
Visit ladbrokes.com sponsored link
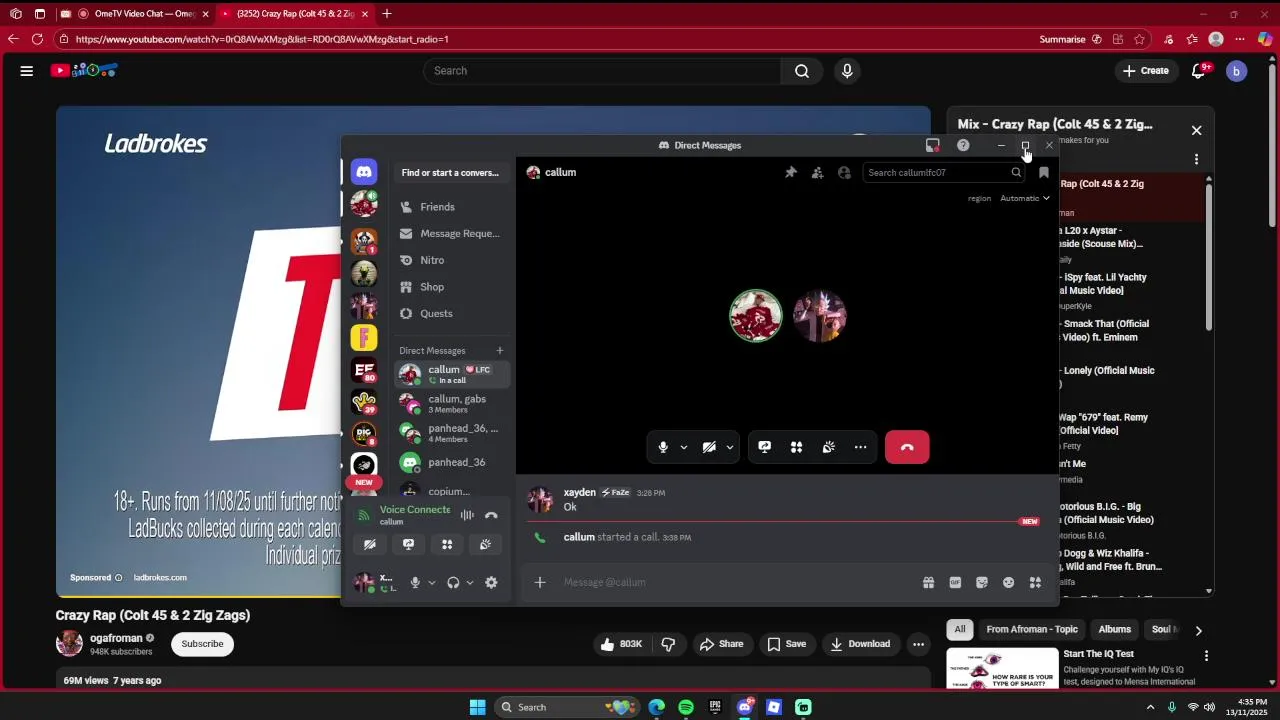click(x=160, y=577)
